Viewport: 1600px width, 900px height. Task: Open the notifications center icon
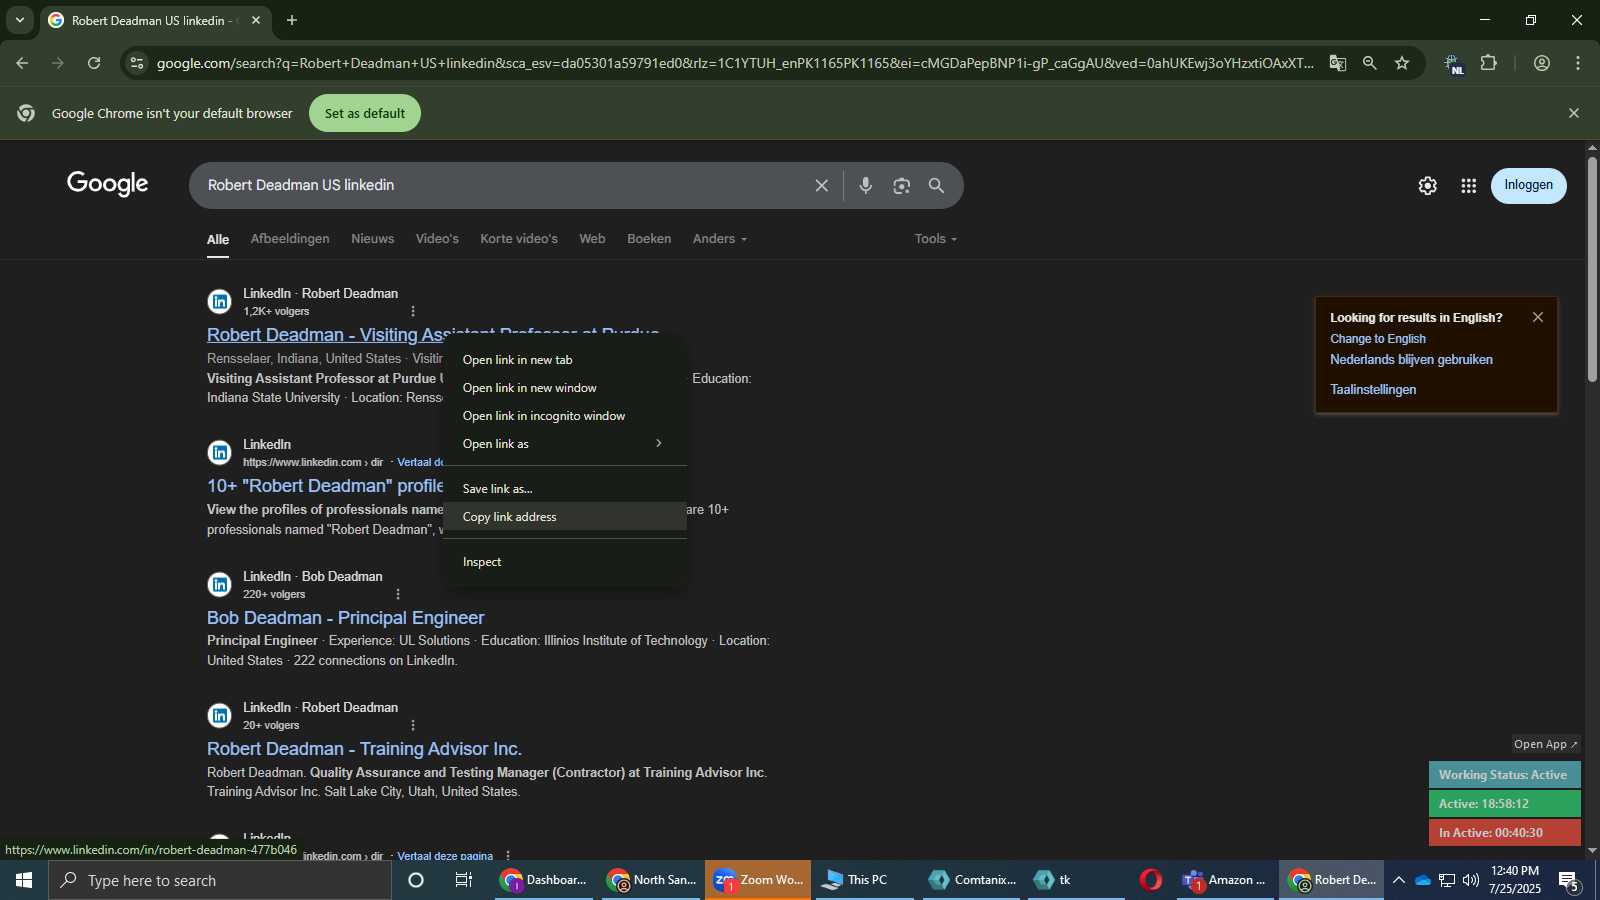coord(1569,881)
